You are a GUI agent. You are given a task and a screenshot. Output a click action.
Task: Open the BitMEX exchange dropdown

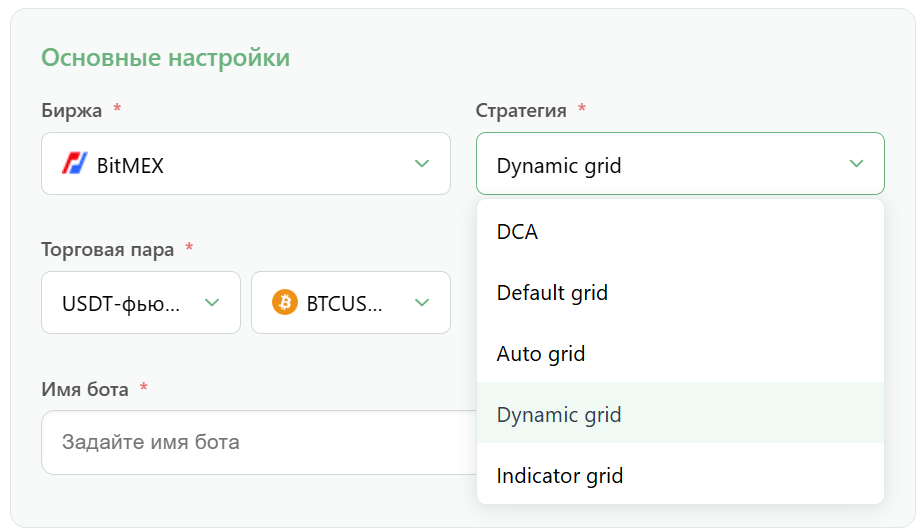(x=246, y=164)
